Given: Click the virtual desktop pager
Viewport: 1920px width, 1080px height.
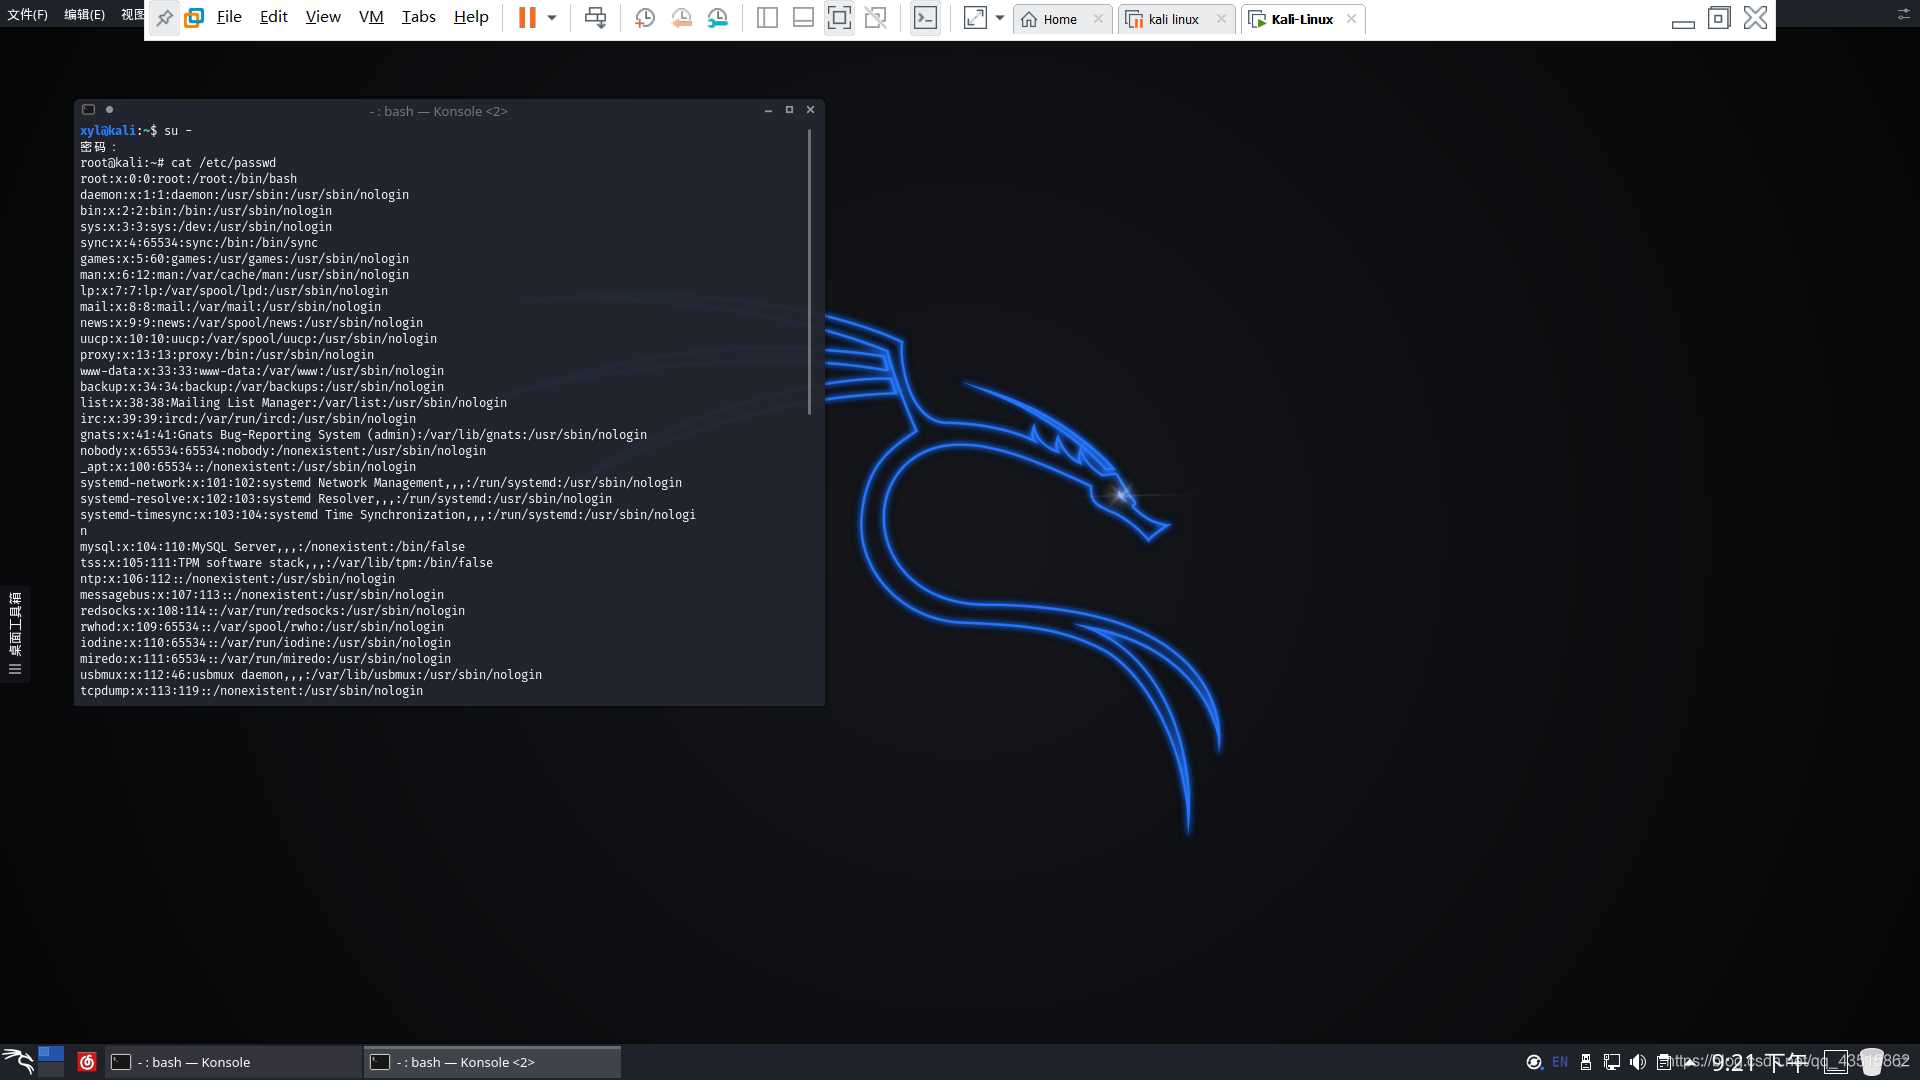Looking at the screenshot, I should [x=51, y=1061].
